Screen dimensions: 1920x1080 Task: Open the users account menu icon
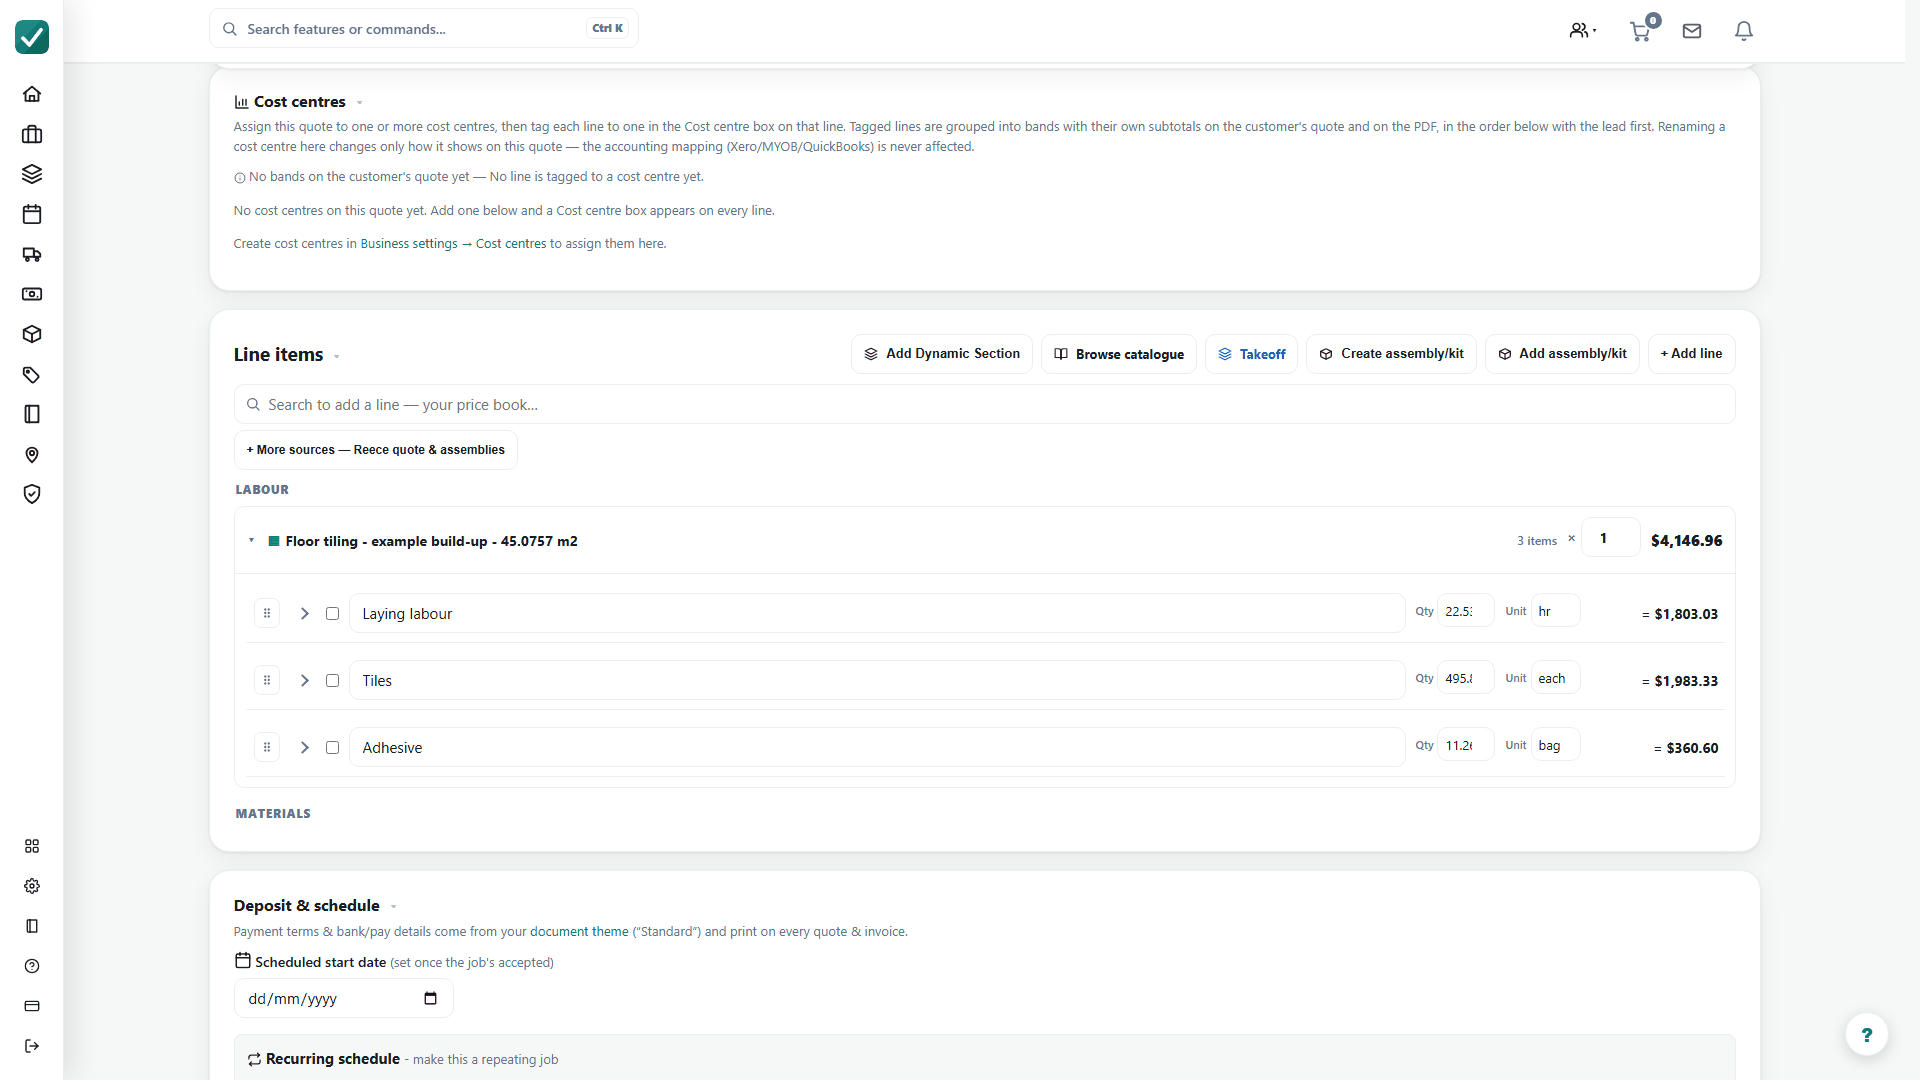click(x=1582, y=31)
